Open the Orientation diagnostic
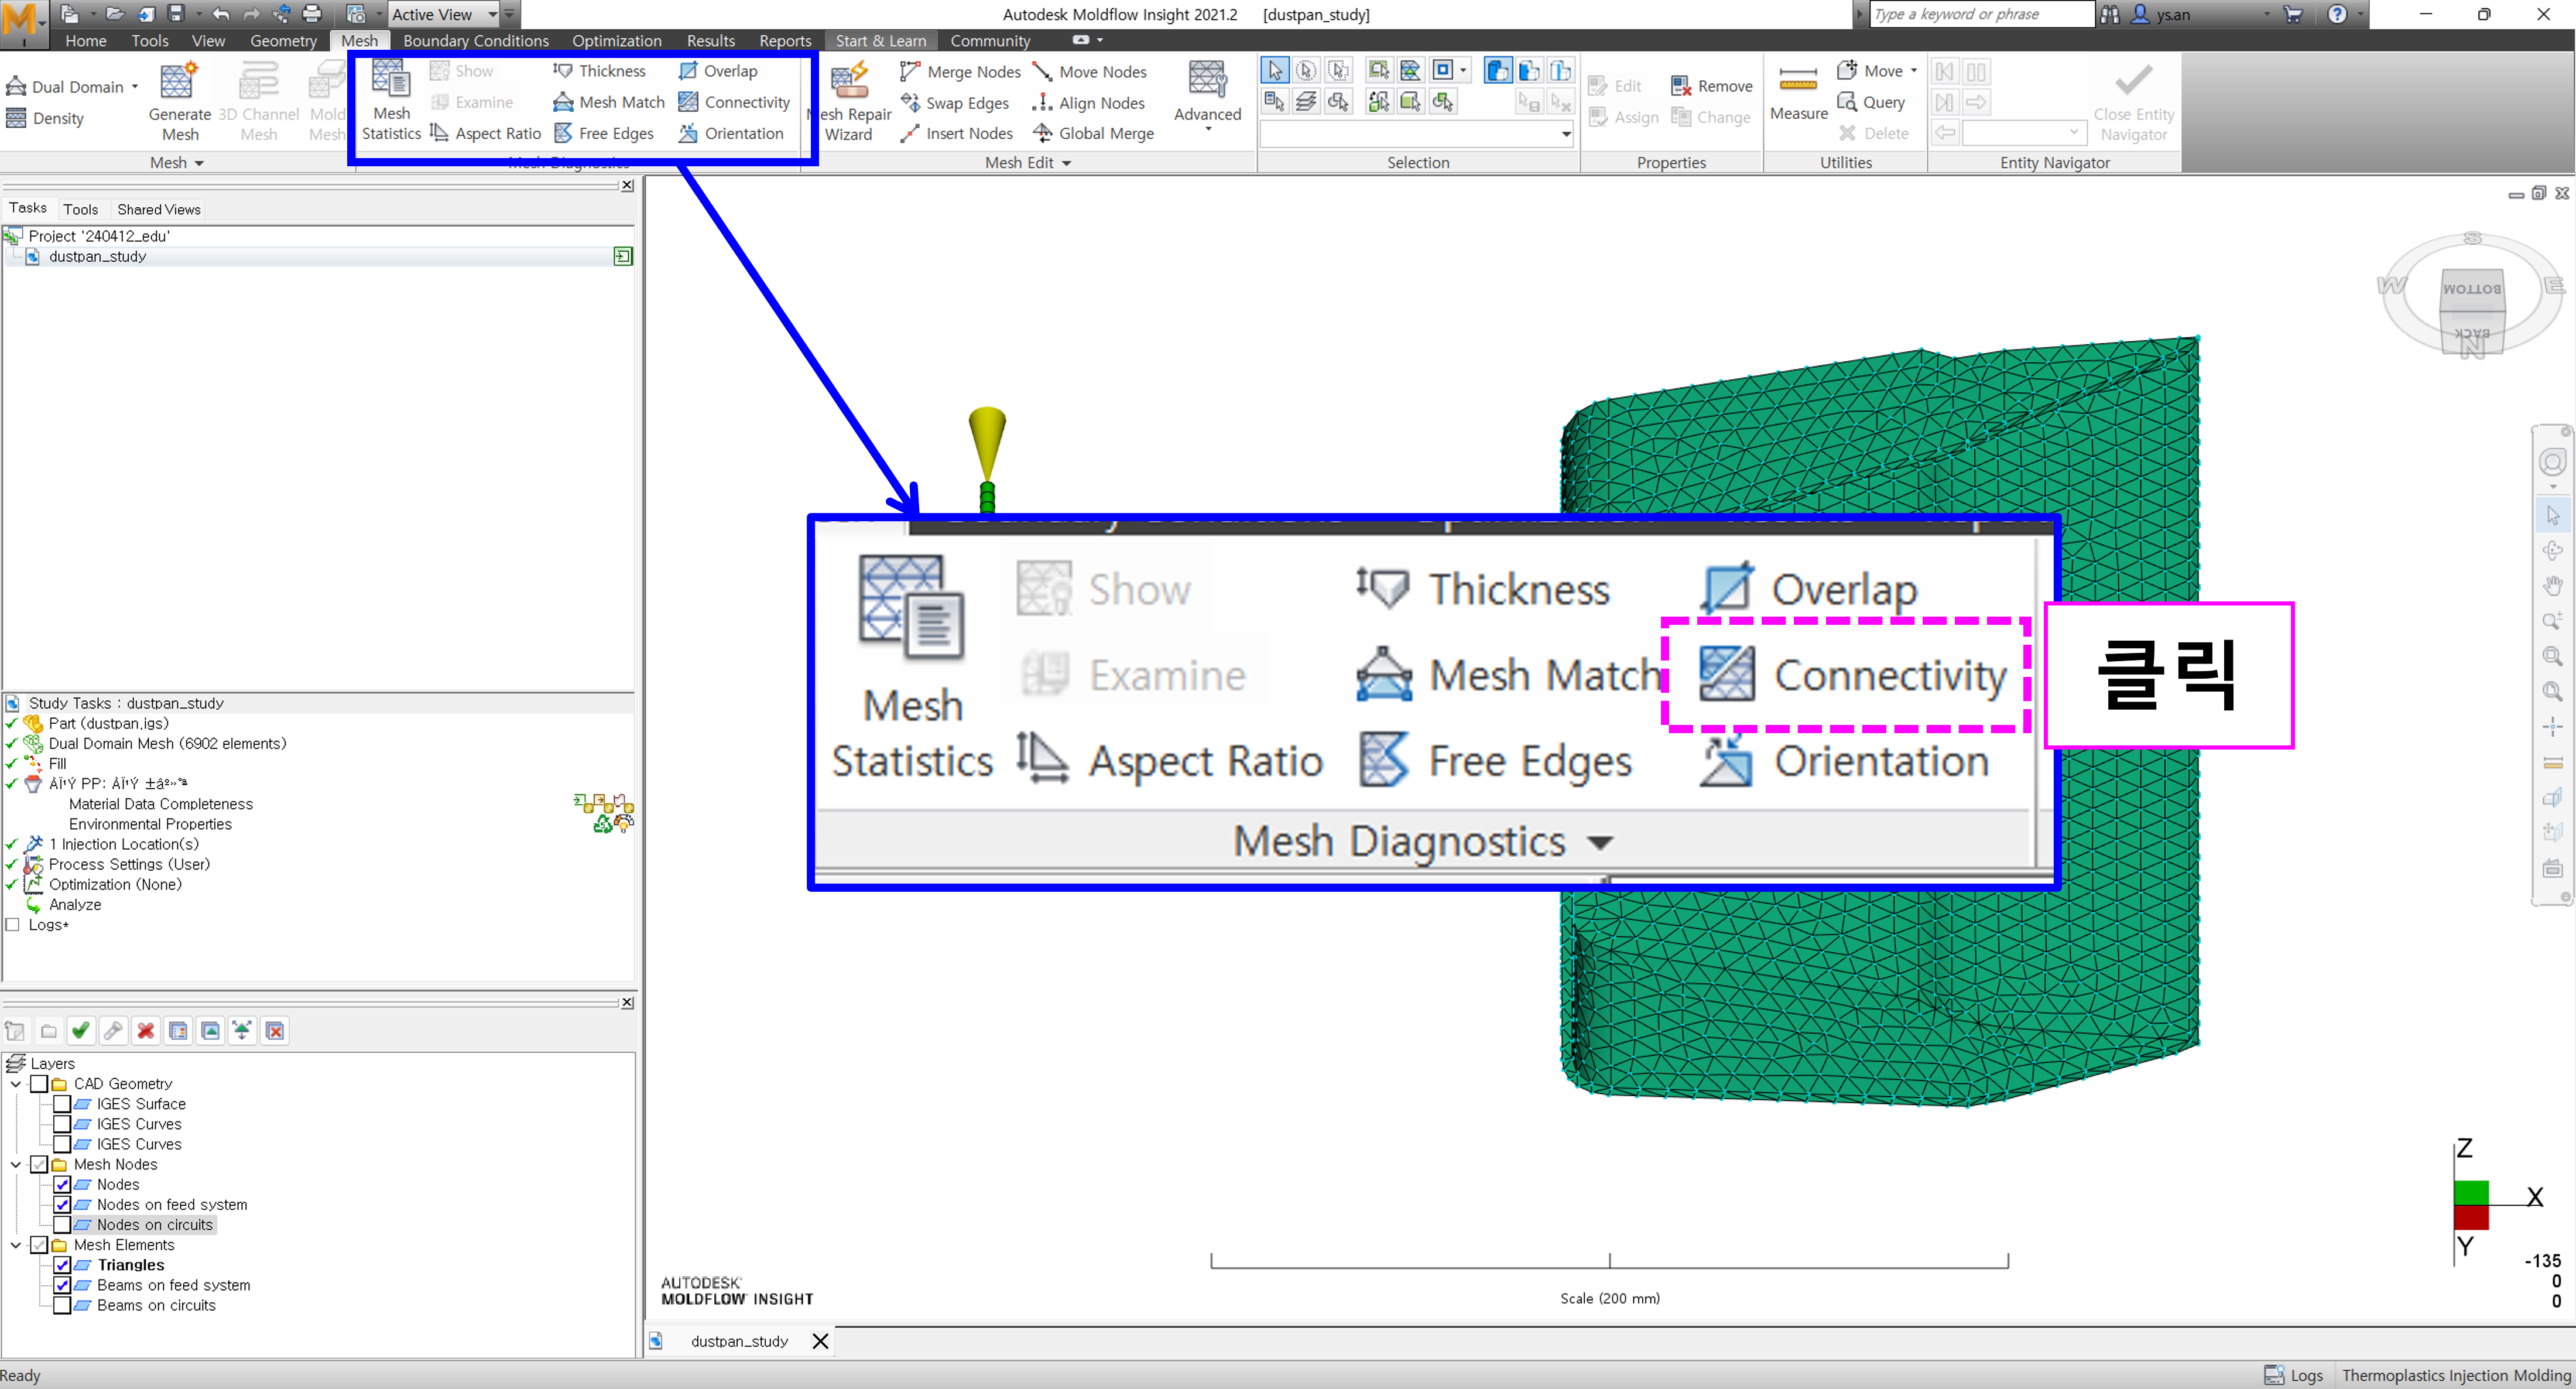Image resolution: width=2576 pixels, height=1389 pixels. (731, 133)
